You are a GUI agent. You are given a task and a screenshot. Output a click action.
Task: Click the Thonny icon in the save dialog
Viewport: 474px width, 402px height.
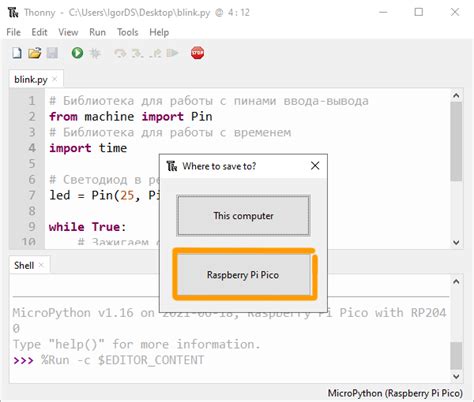point(172,166)
